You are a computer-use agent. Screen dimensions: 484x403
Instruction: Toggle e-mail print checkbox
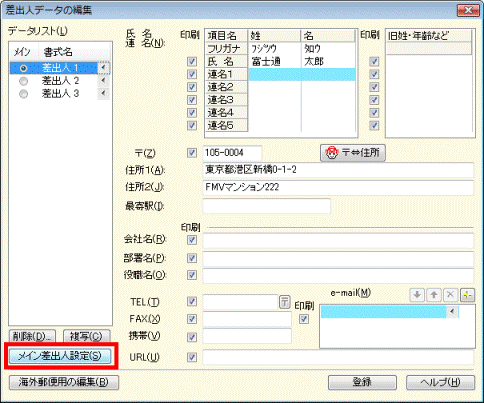tap(304, 319)
